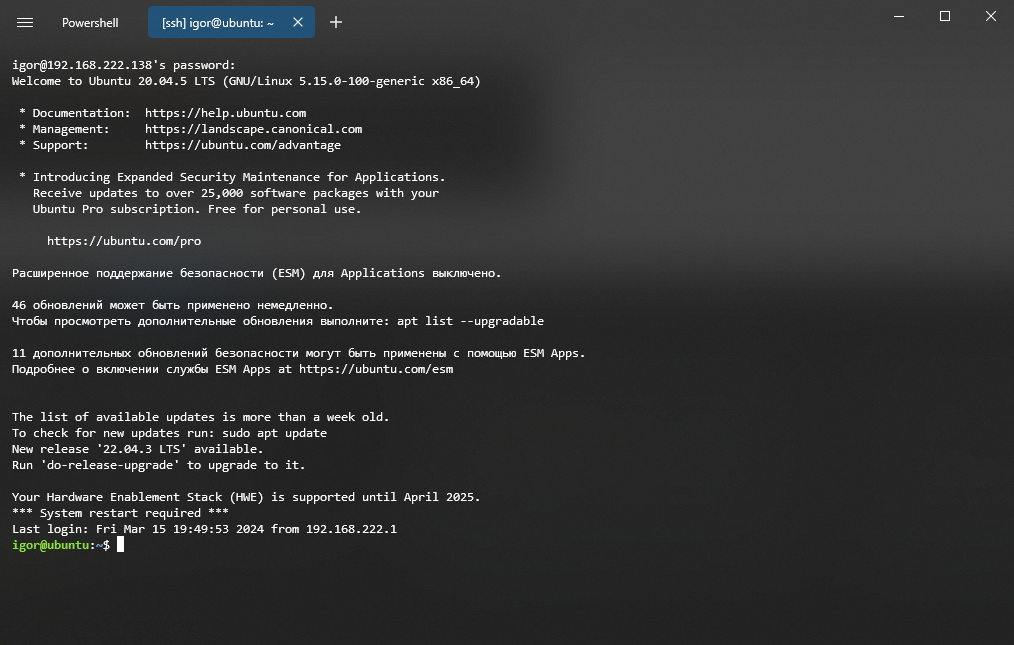The image size is (1014, 645).
Task: Click the '46 обновлений' line
Action: click(x=173, y=305)
